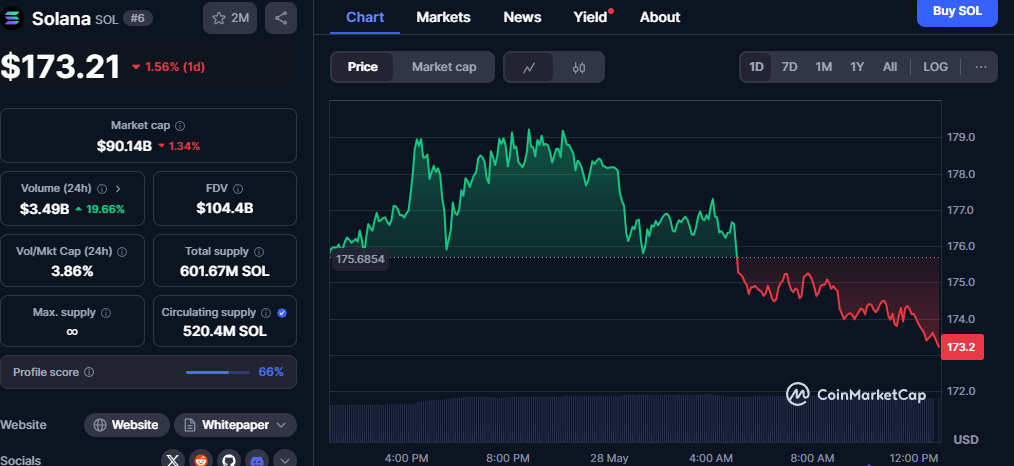Choose the 1Y time range

[857, 67]
